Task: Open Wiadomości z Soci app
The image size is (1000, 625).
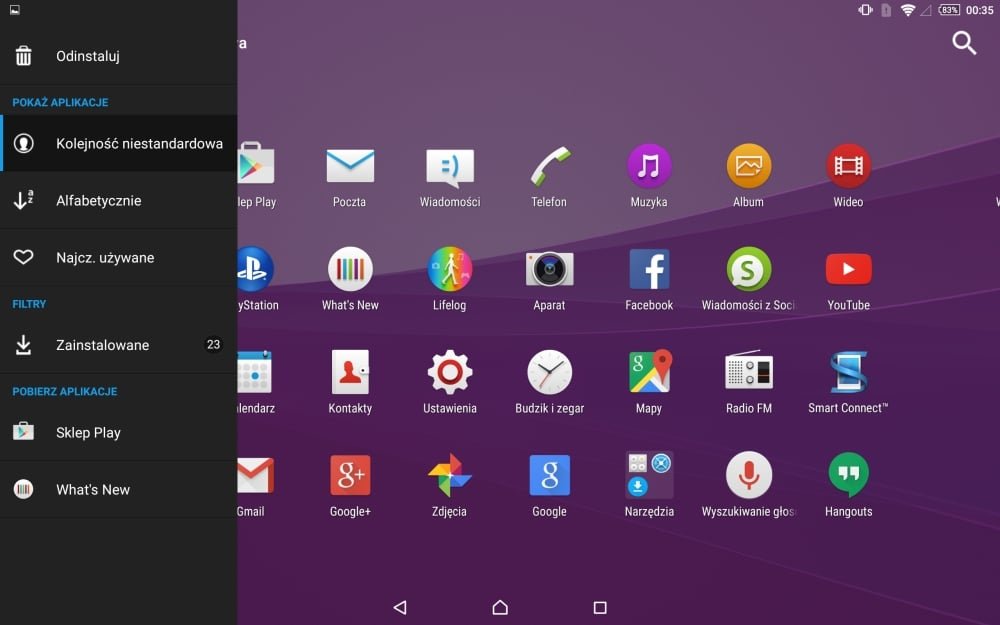Action: point(749,269)
